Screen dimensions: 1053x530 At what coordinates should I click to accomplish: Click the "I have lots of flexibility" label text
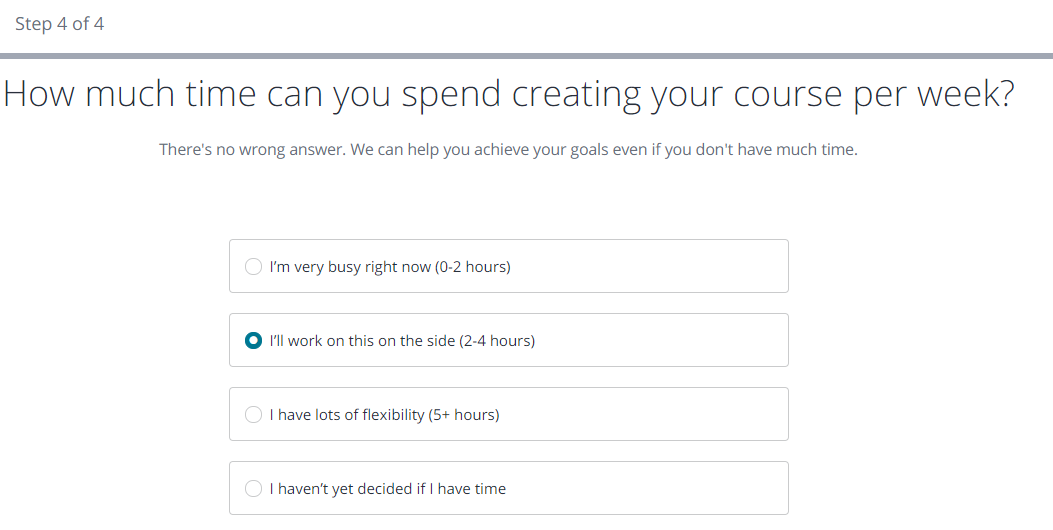[x=347, y=415]
